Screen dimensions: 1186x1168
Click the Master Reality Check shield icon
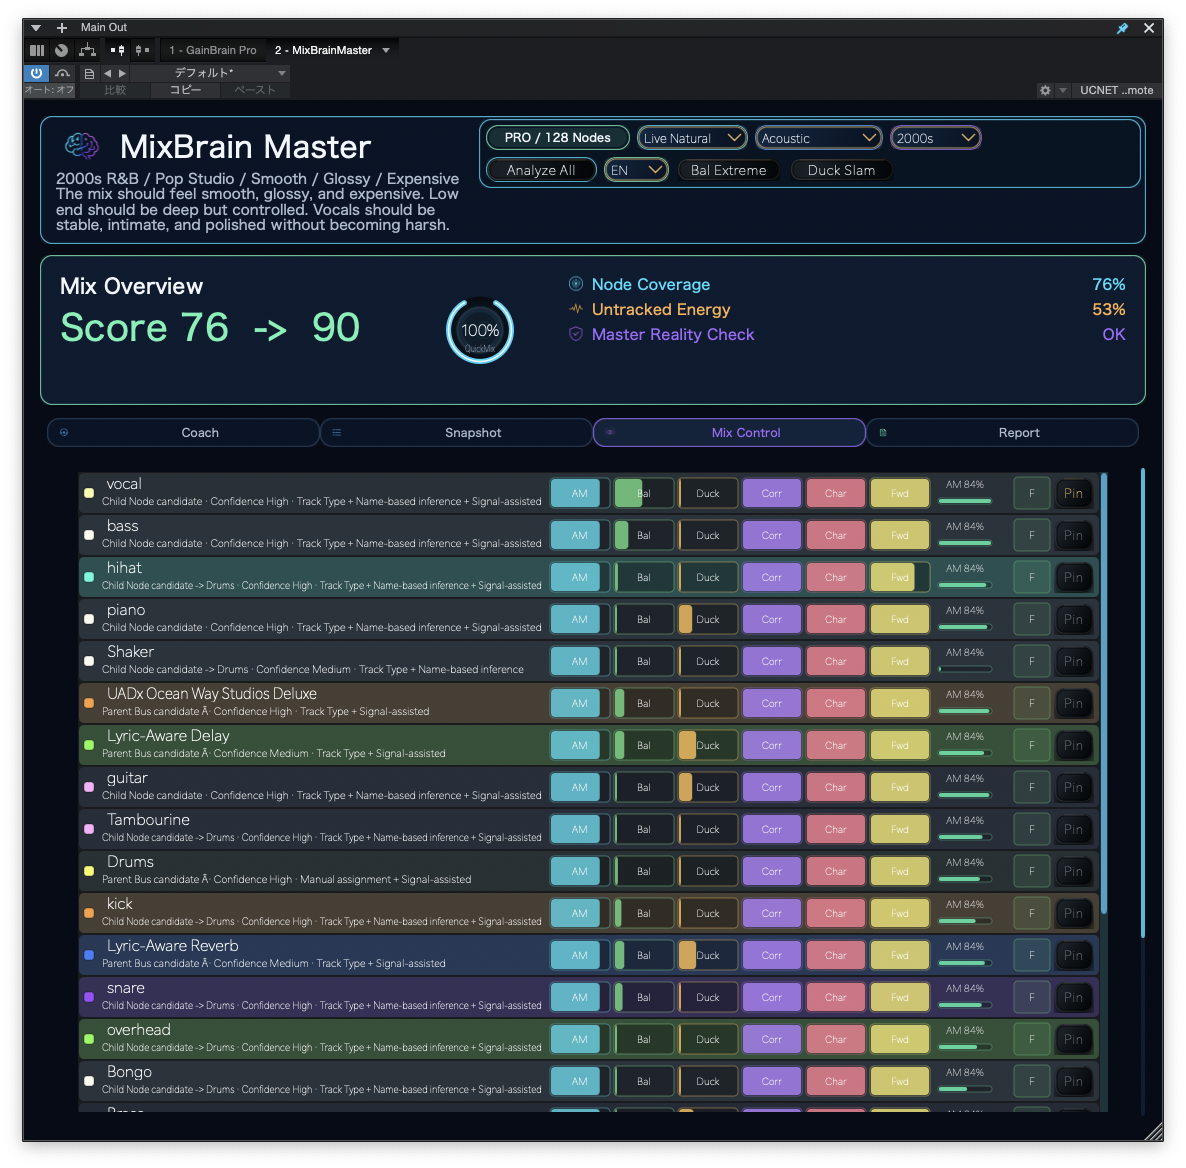pyautogui.click(x=576, y=334)
